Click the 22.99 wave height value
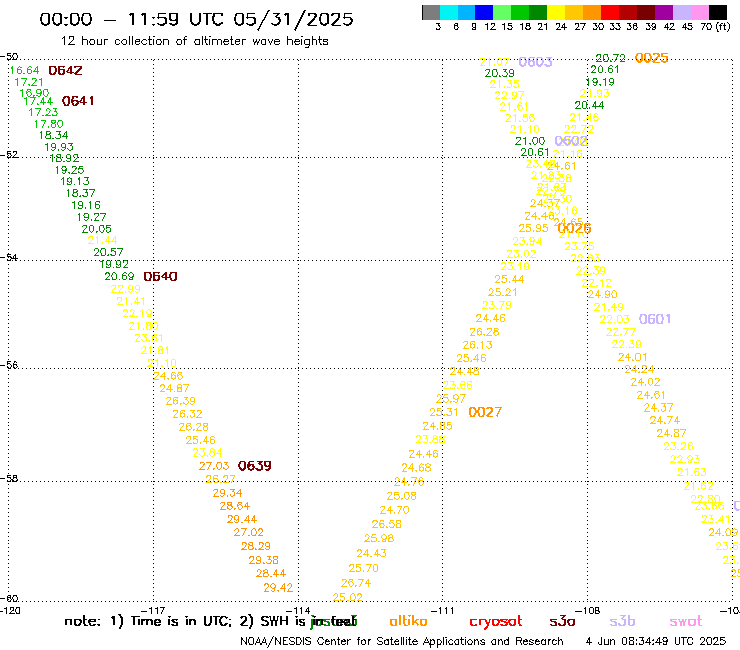The height and width of the screenshot is (650, 740). 126,289
